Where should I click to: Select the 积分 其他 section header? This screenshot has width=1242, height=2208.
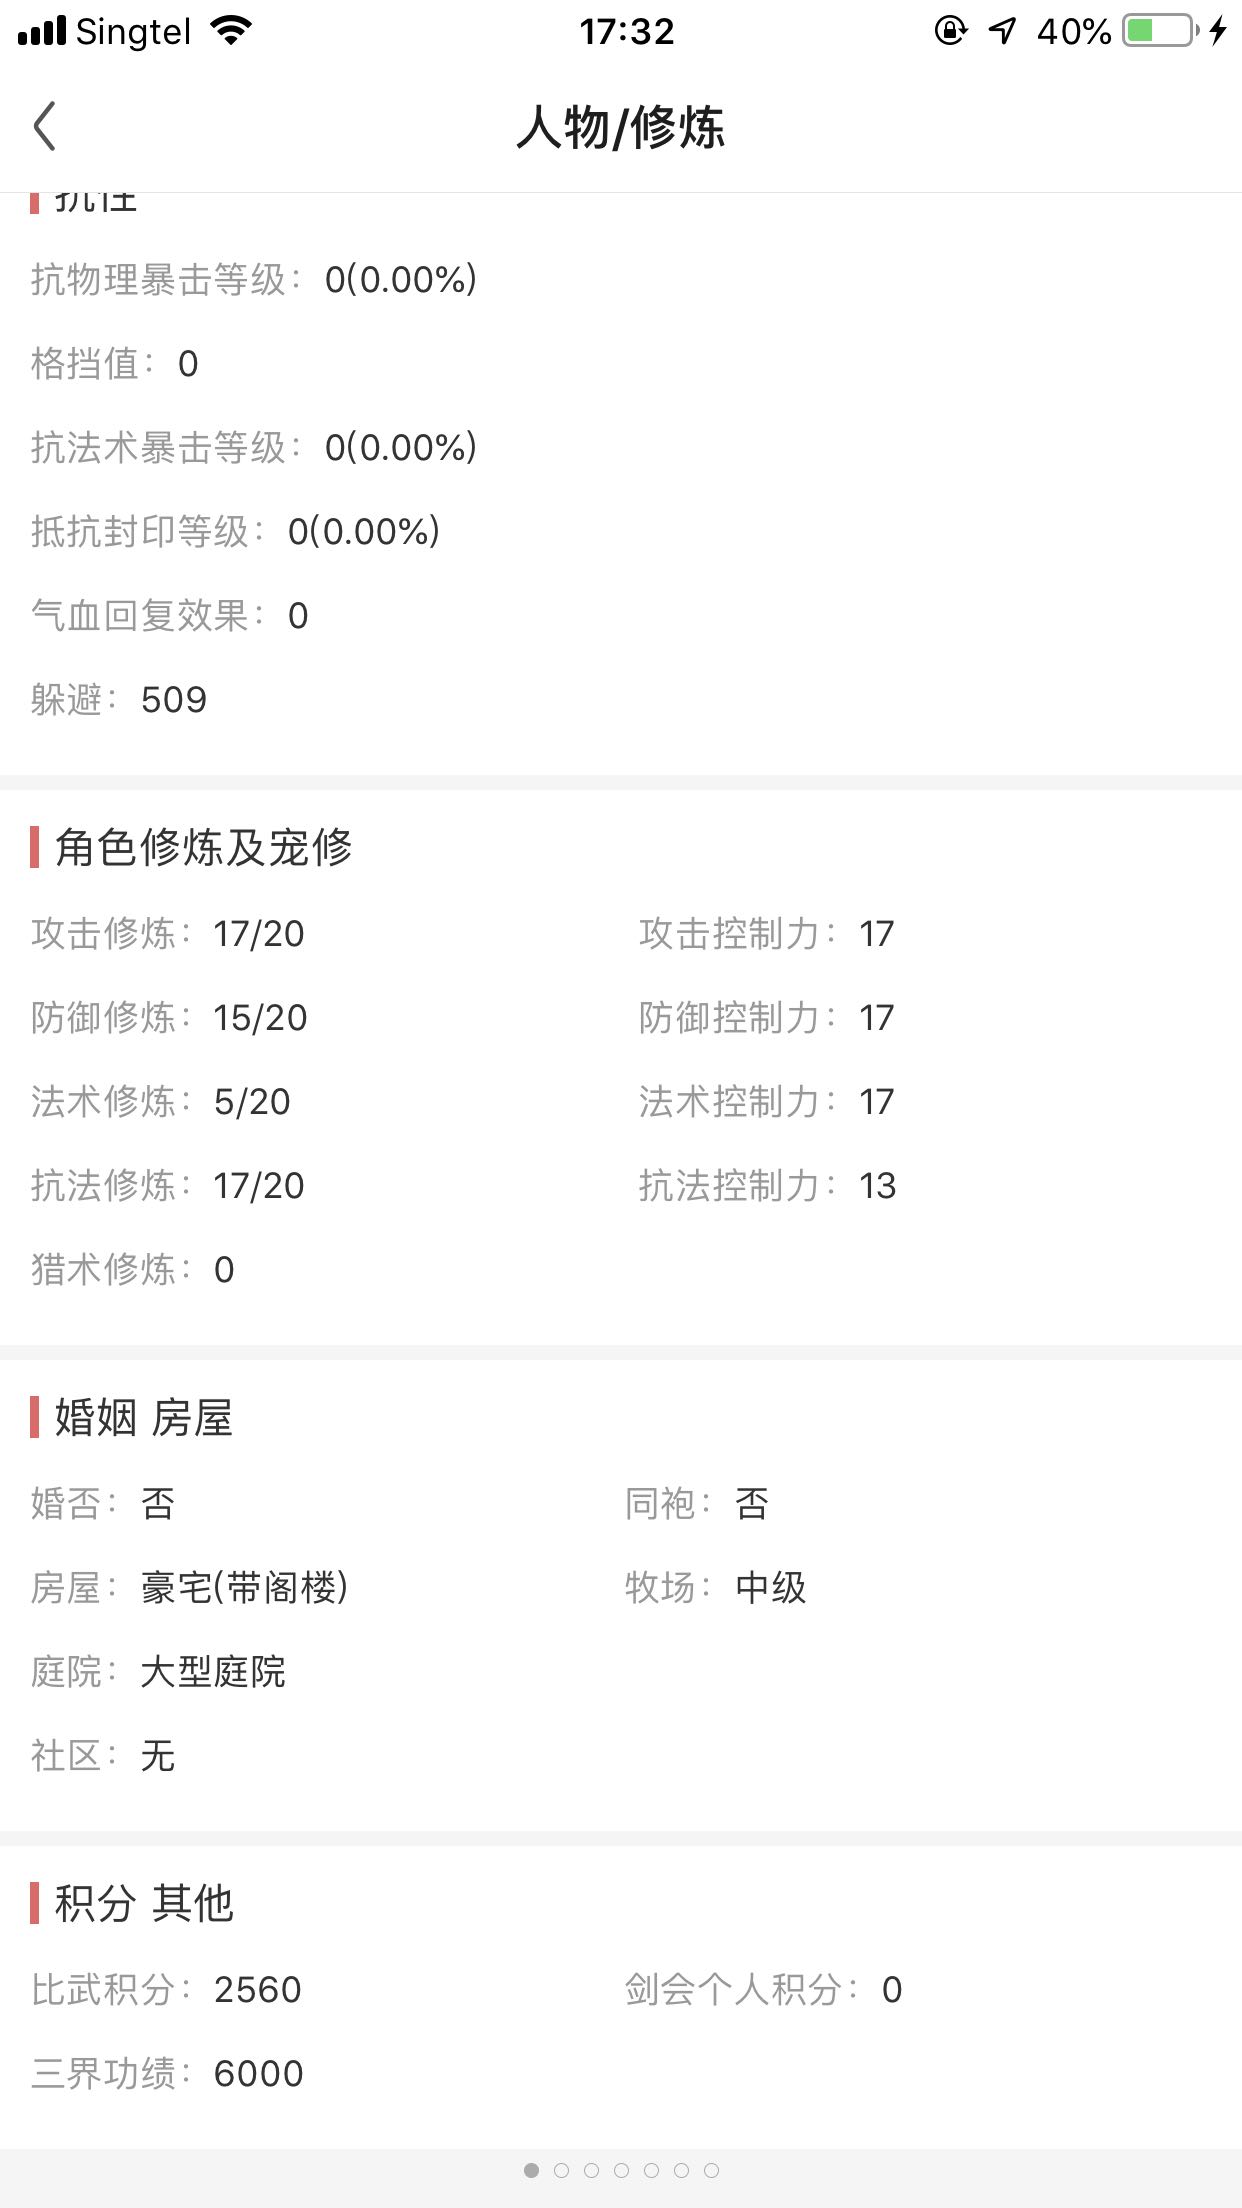point(144,1903)
